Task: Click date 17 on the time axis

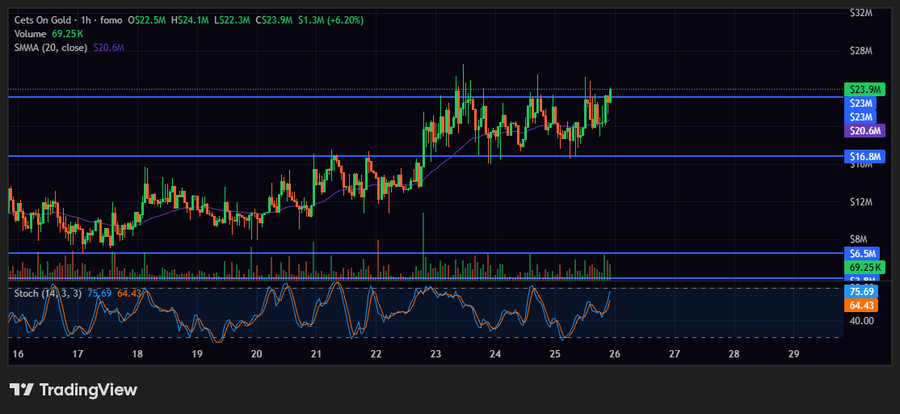Action: pyautogui.click(x=78, y=354)
